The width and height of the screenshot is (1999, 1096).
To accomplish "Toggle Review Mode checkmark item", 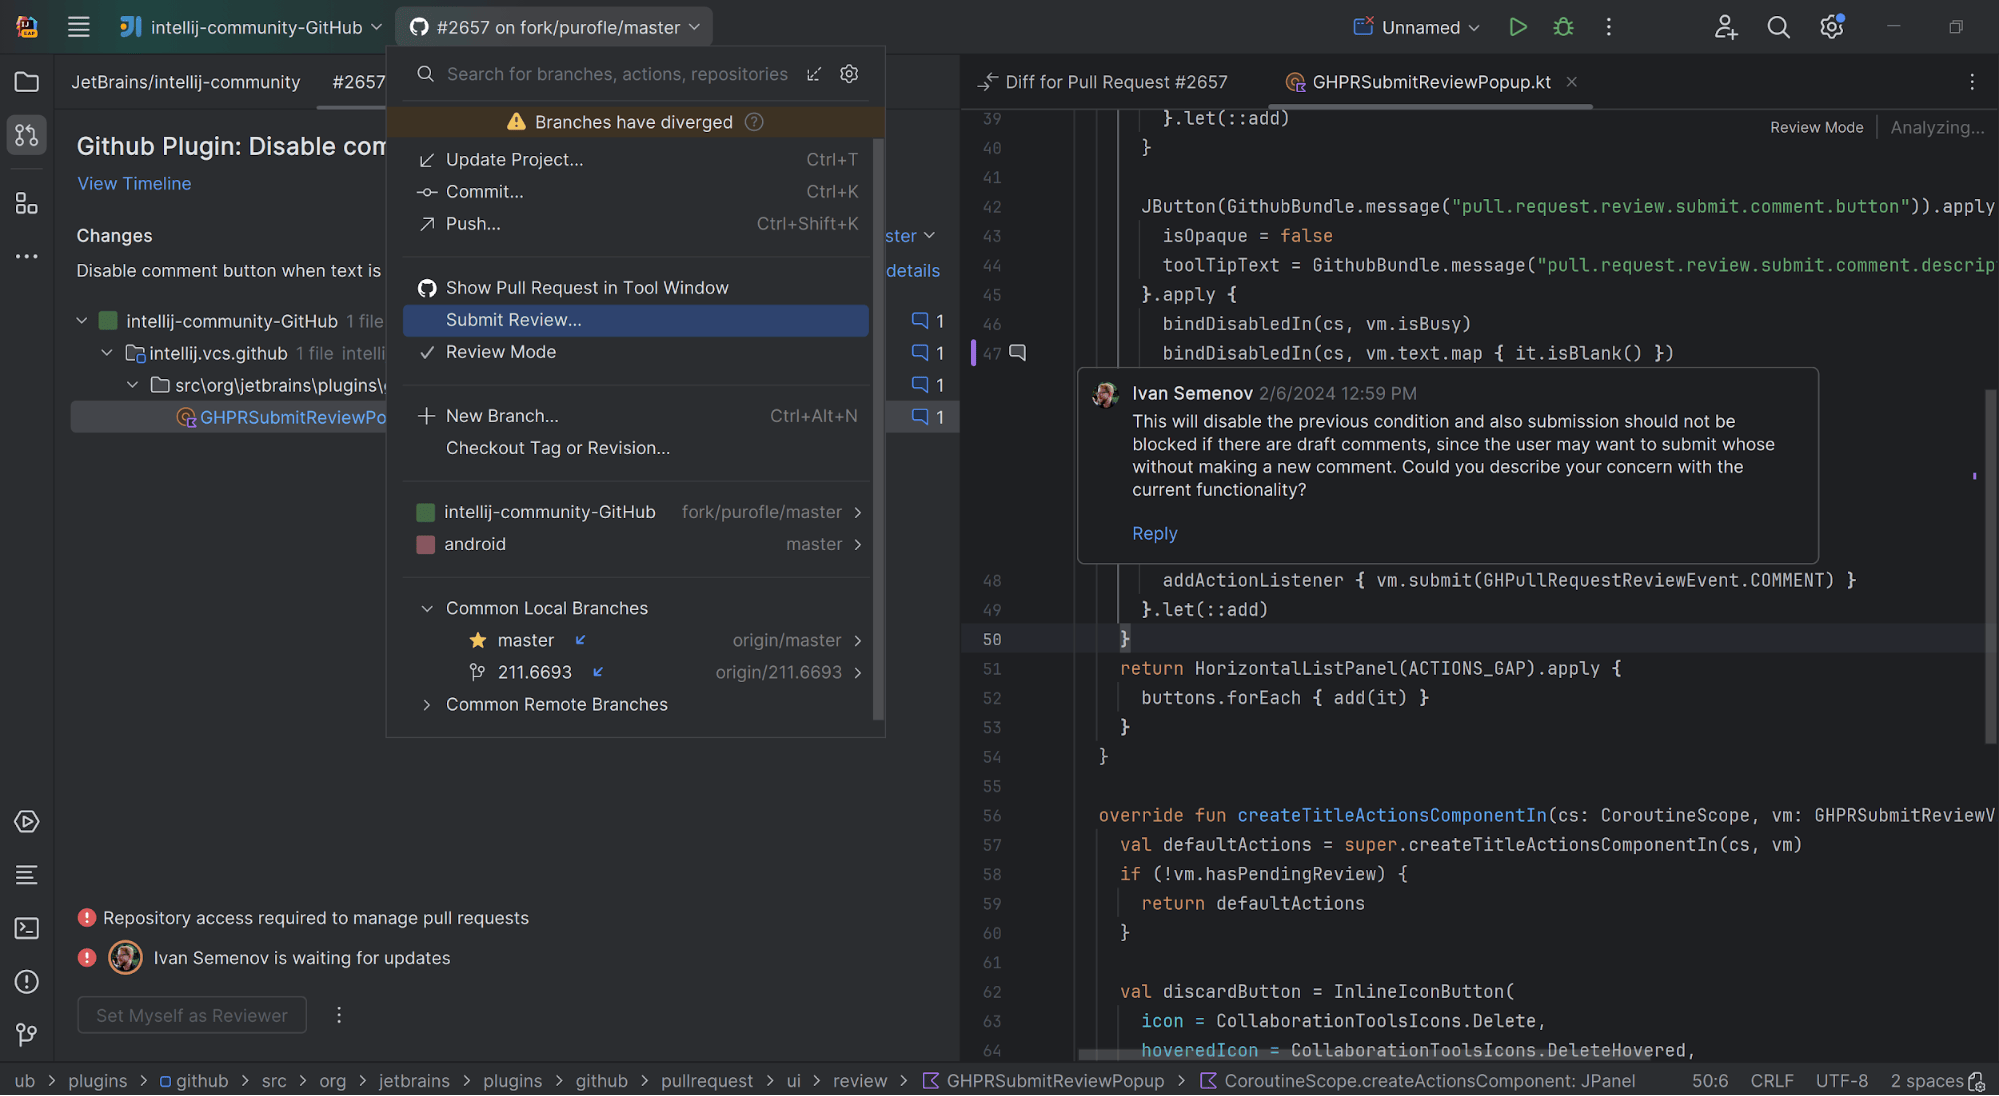I will 500,352.
